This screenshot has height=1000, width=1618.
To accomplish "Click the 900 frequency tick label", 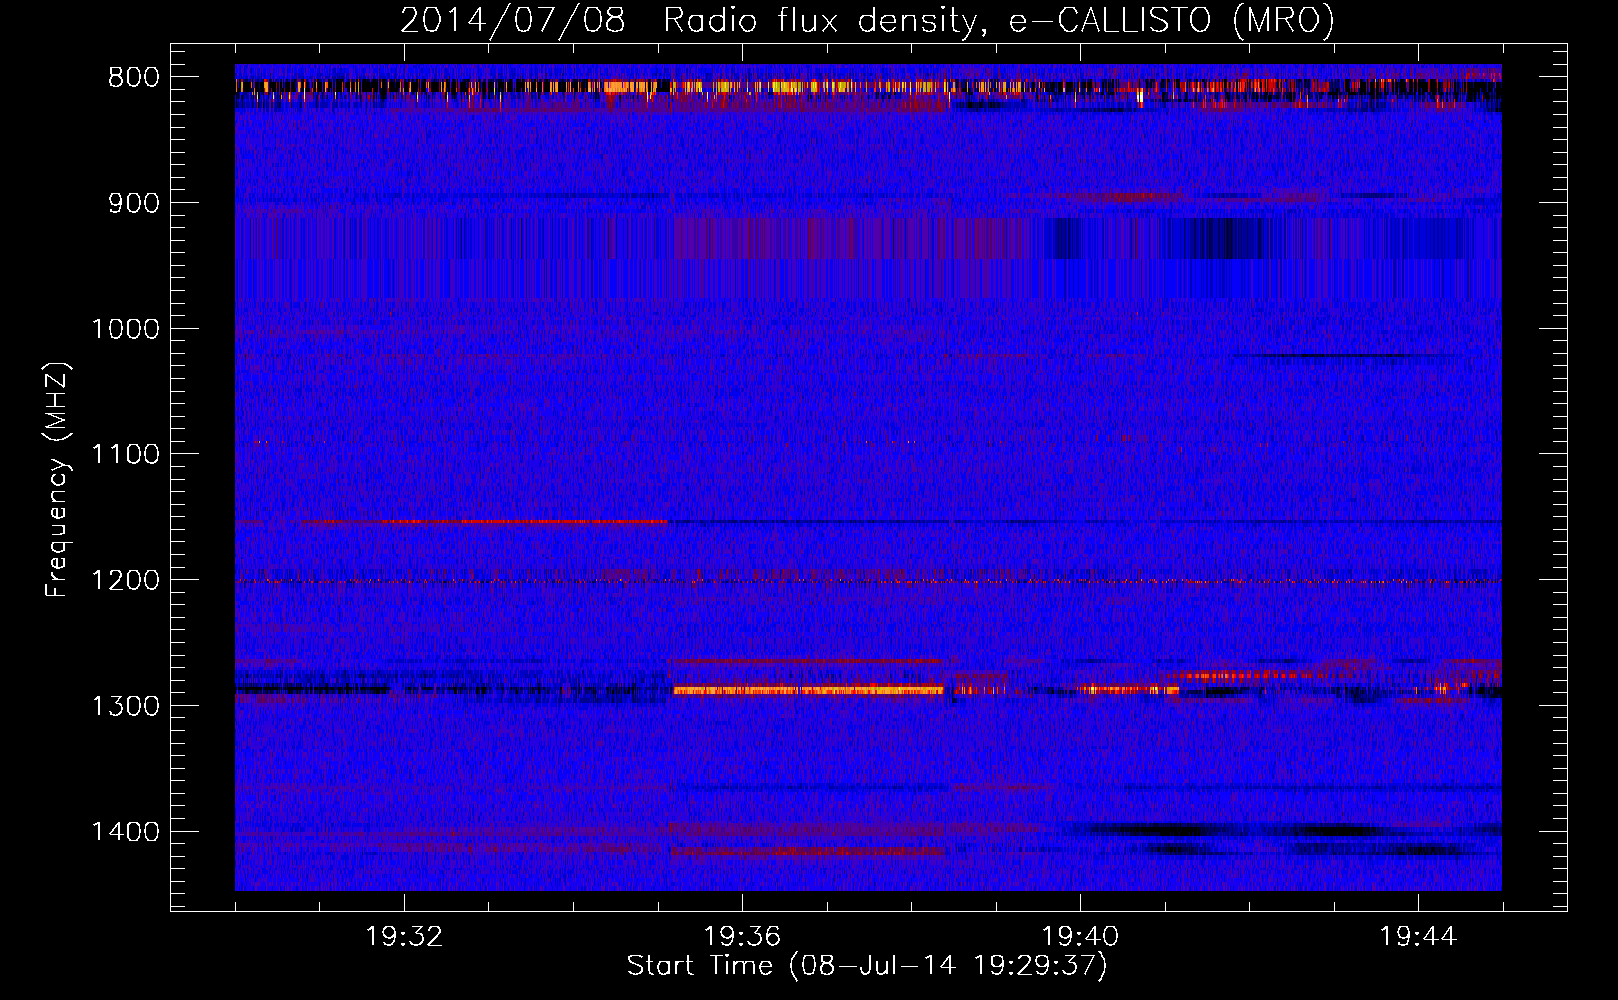I will [x=133, y=203].
